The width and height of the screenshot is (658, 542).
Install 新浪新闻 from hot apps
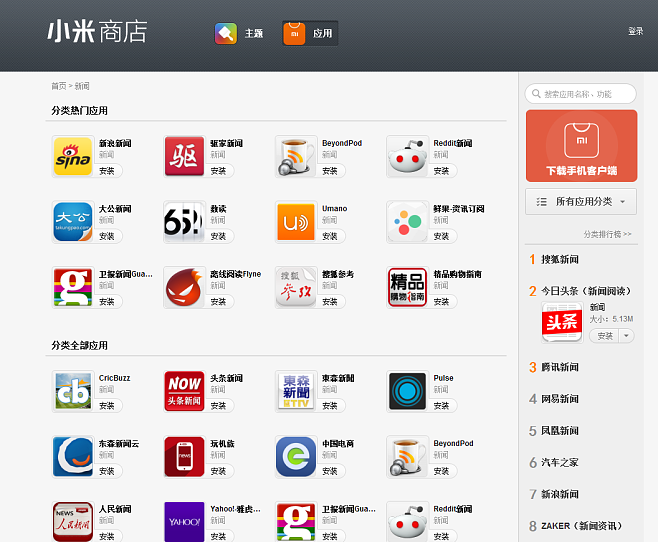(x=107, y=171)
